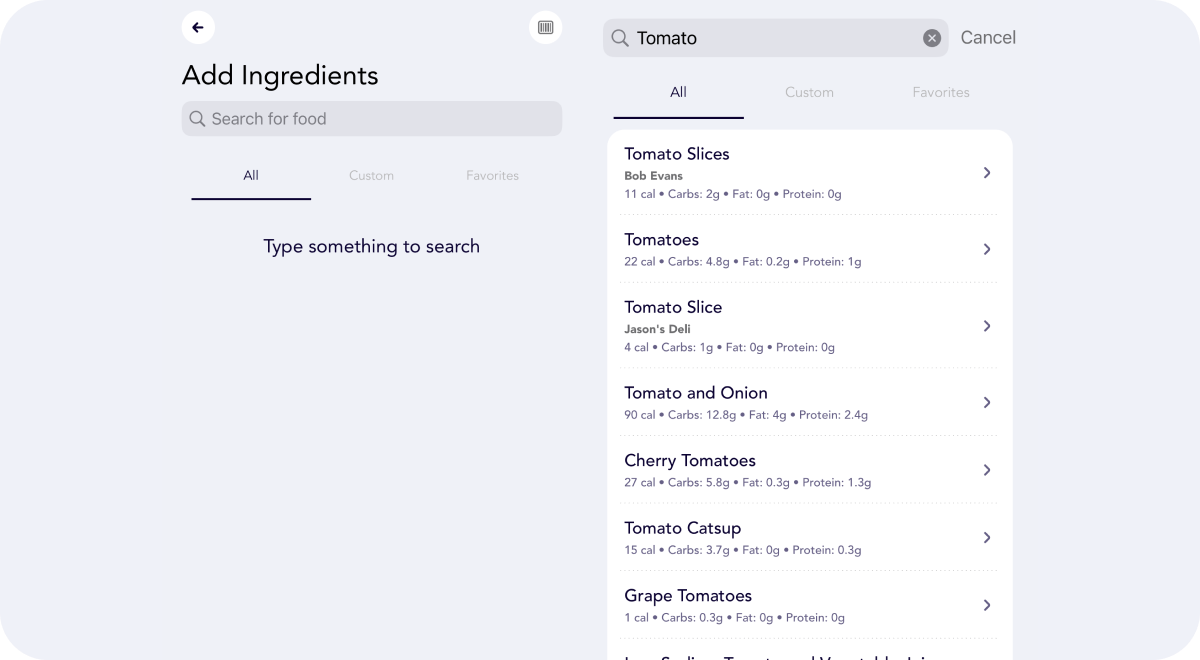
Task: Open the Tomato Slice chevron
Action: (987, 326)
